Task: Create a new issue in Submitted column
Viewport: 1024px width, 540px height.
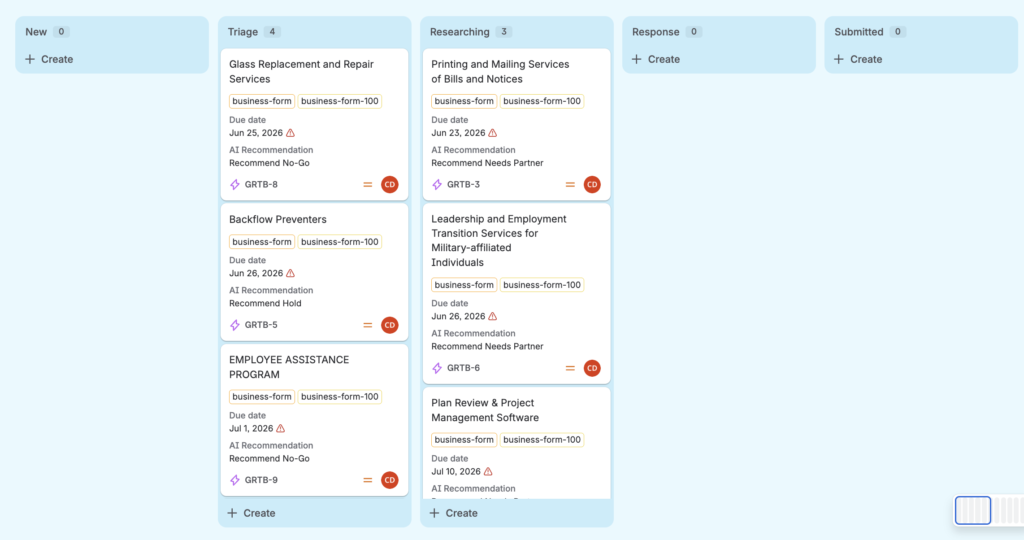Action: click(x=859, y=59)
